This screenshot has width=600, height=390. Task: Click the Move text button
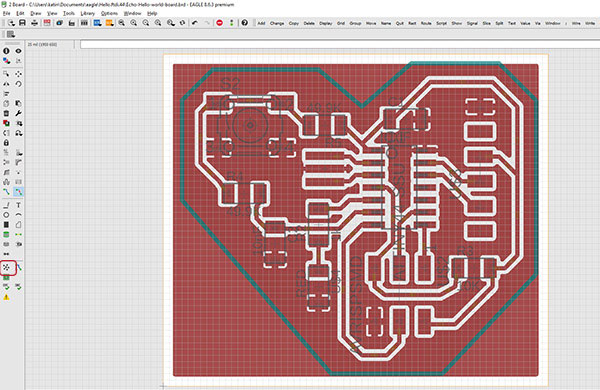point(371,23)
